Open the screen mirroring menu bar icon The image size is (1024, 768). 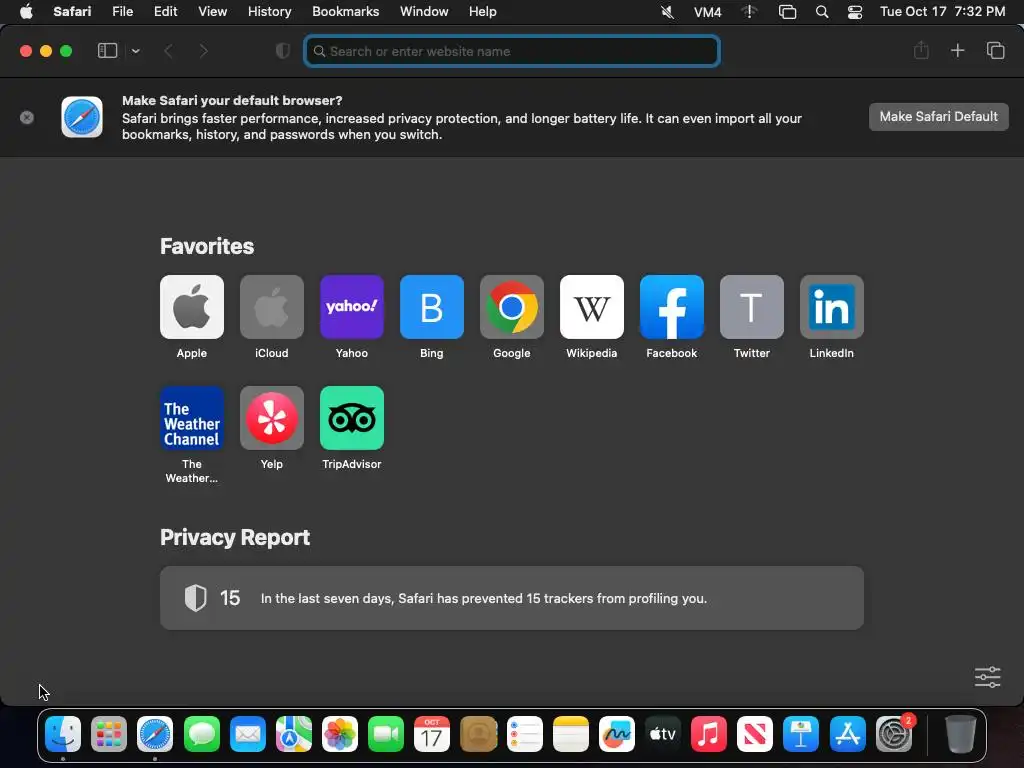pos(788,12)
